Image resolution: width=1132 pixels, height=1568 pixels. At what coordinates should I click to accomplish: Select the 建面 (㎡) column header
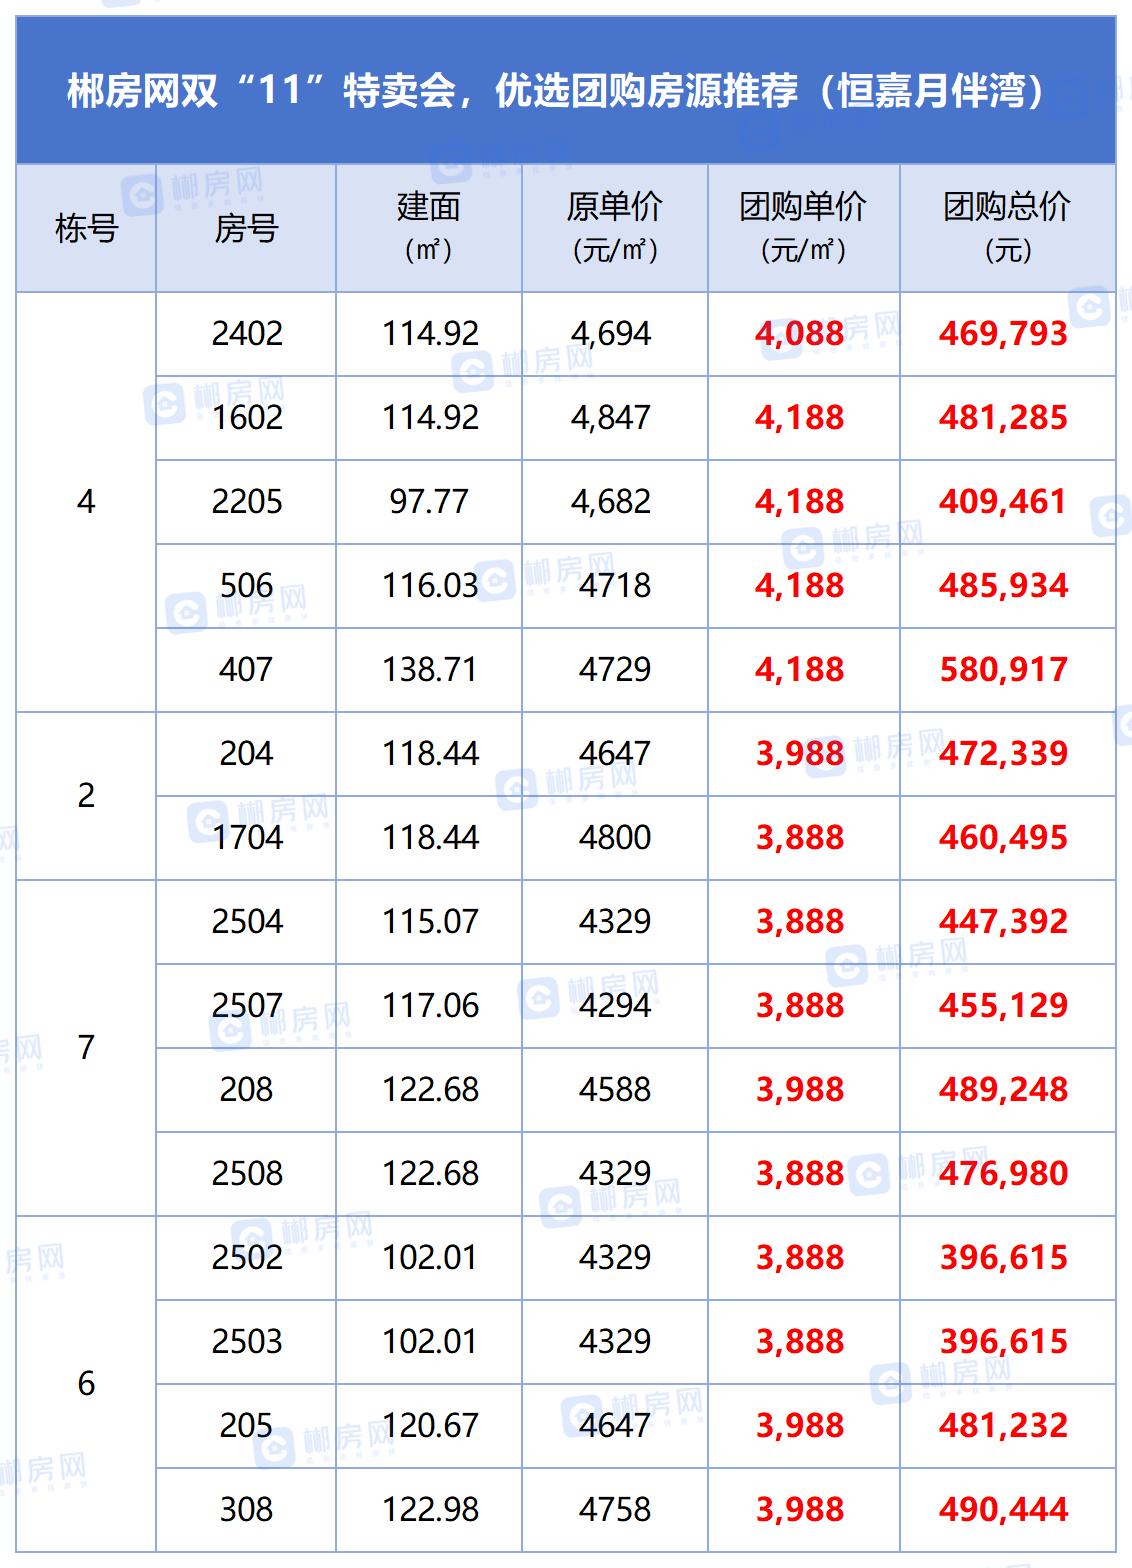point(428,227)
